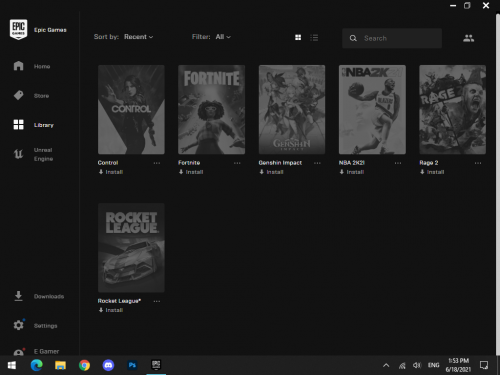The image size is (500, 375).
Task: Open the Control game cover
Action: [x=131, y=109]
